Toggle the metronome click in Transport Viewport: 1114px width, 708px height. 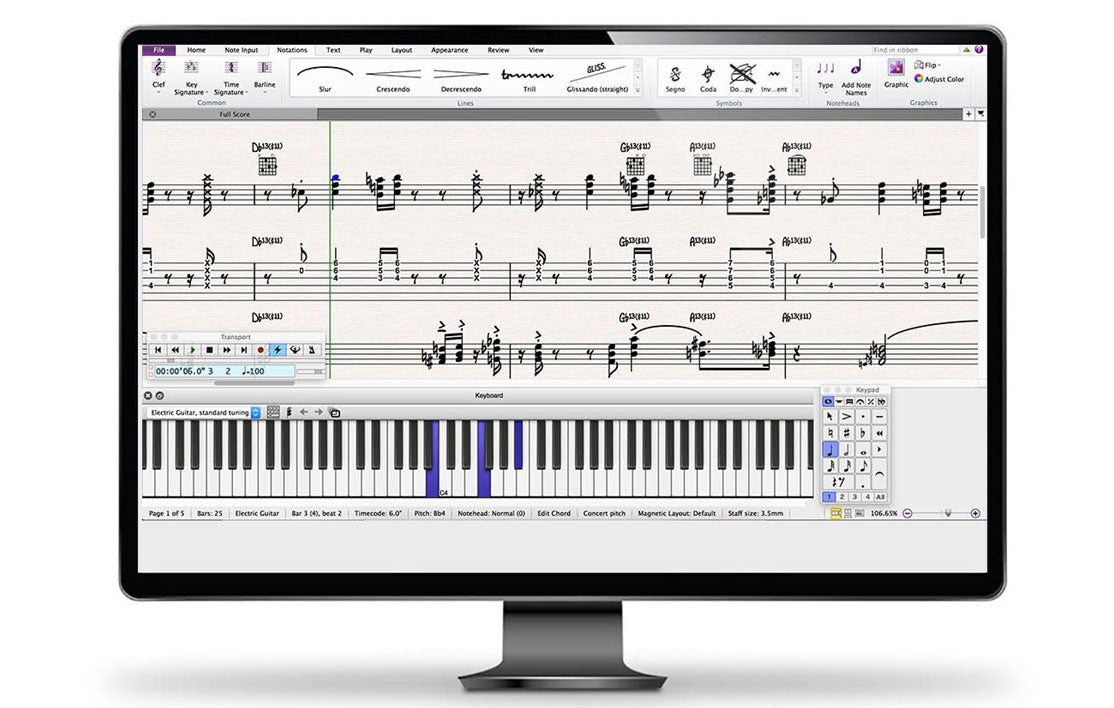(313, 350)
